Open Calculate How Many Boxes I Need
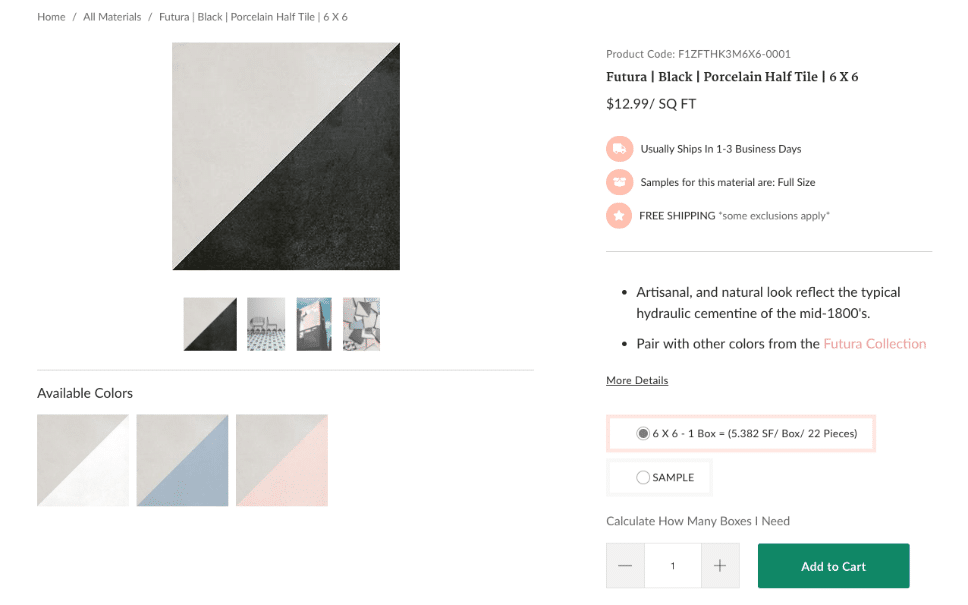 [698, 521]
